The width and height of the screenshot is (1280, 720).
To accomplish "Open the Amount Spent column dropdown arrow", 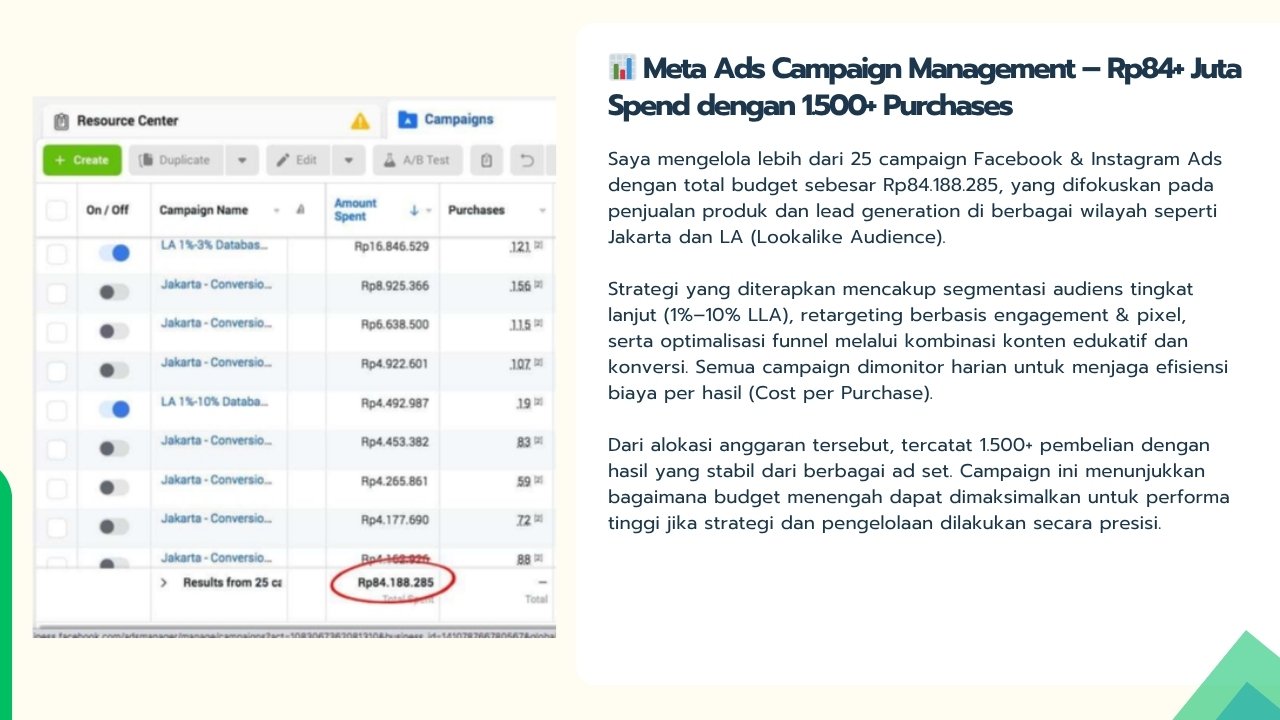I will tap(429, 210).
